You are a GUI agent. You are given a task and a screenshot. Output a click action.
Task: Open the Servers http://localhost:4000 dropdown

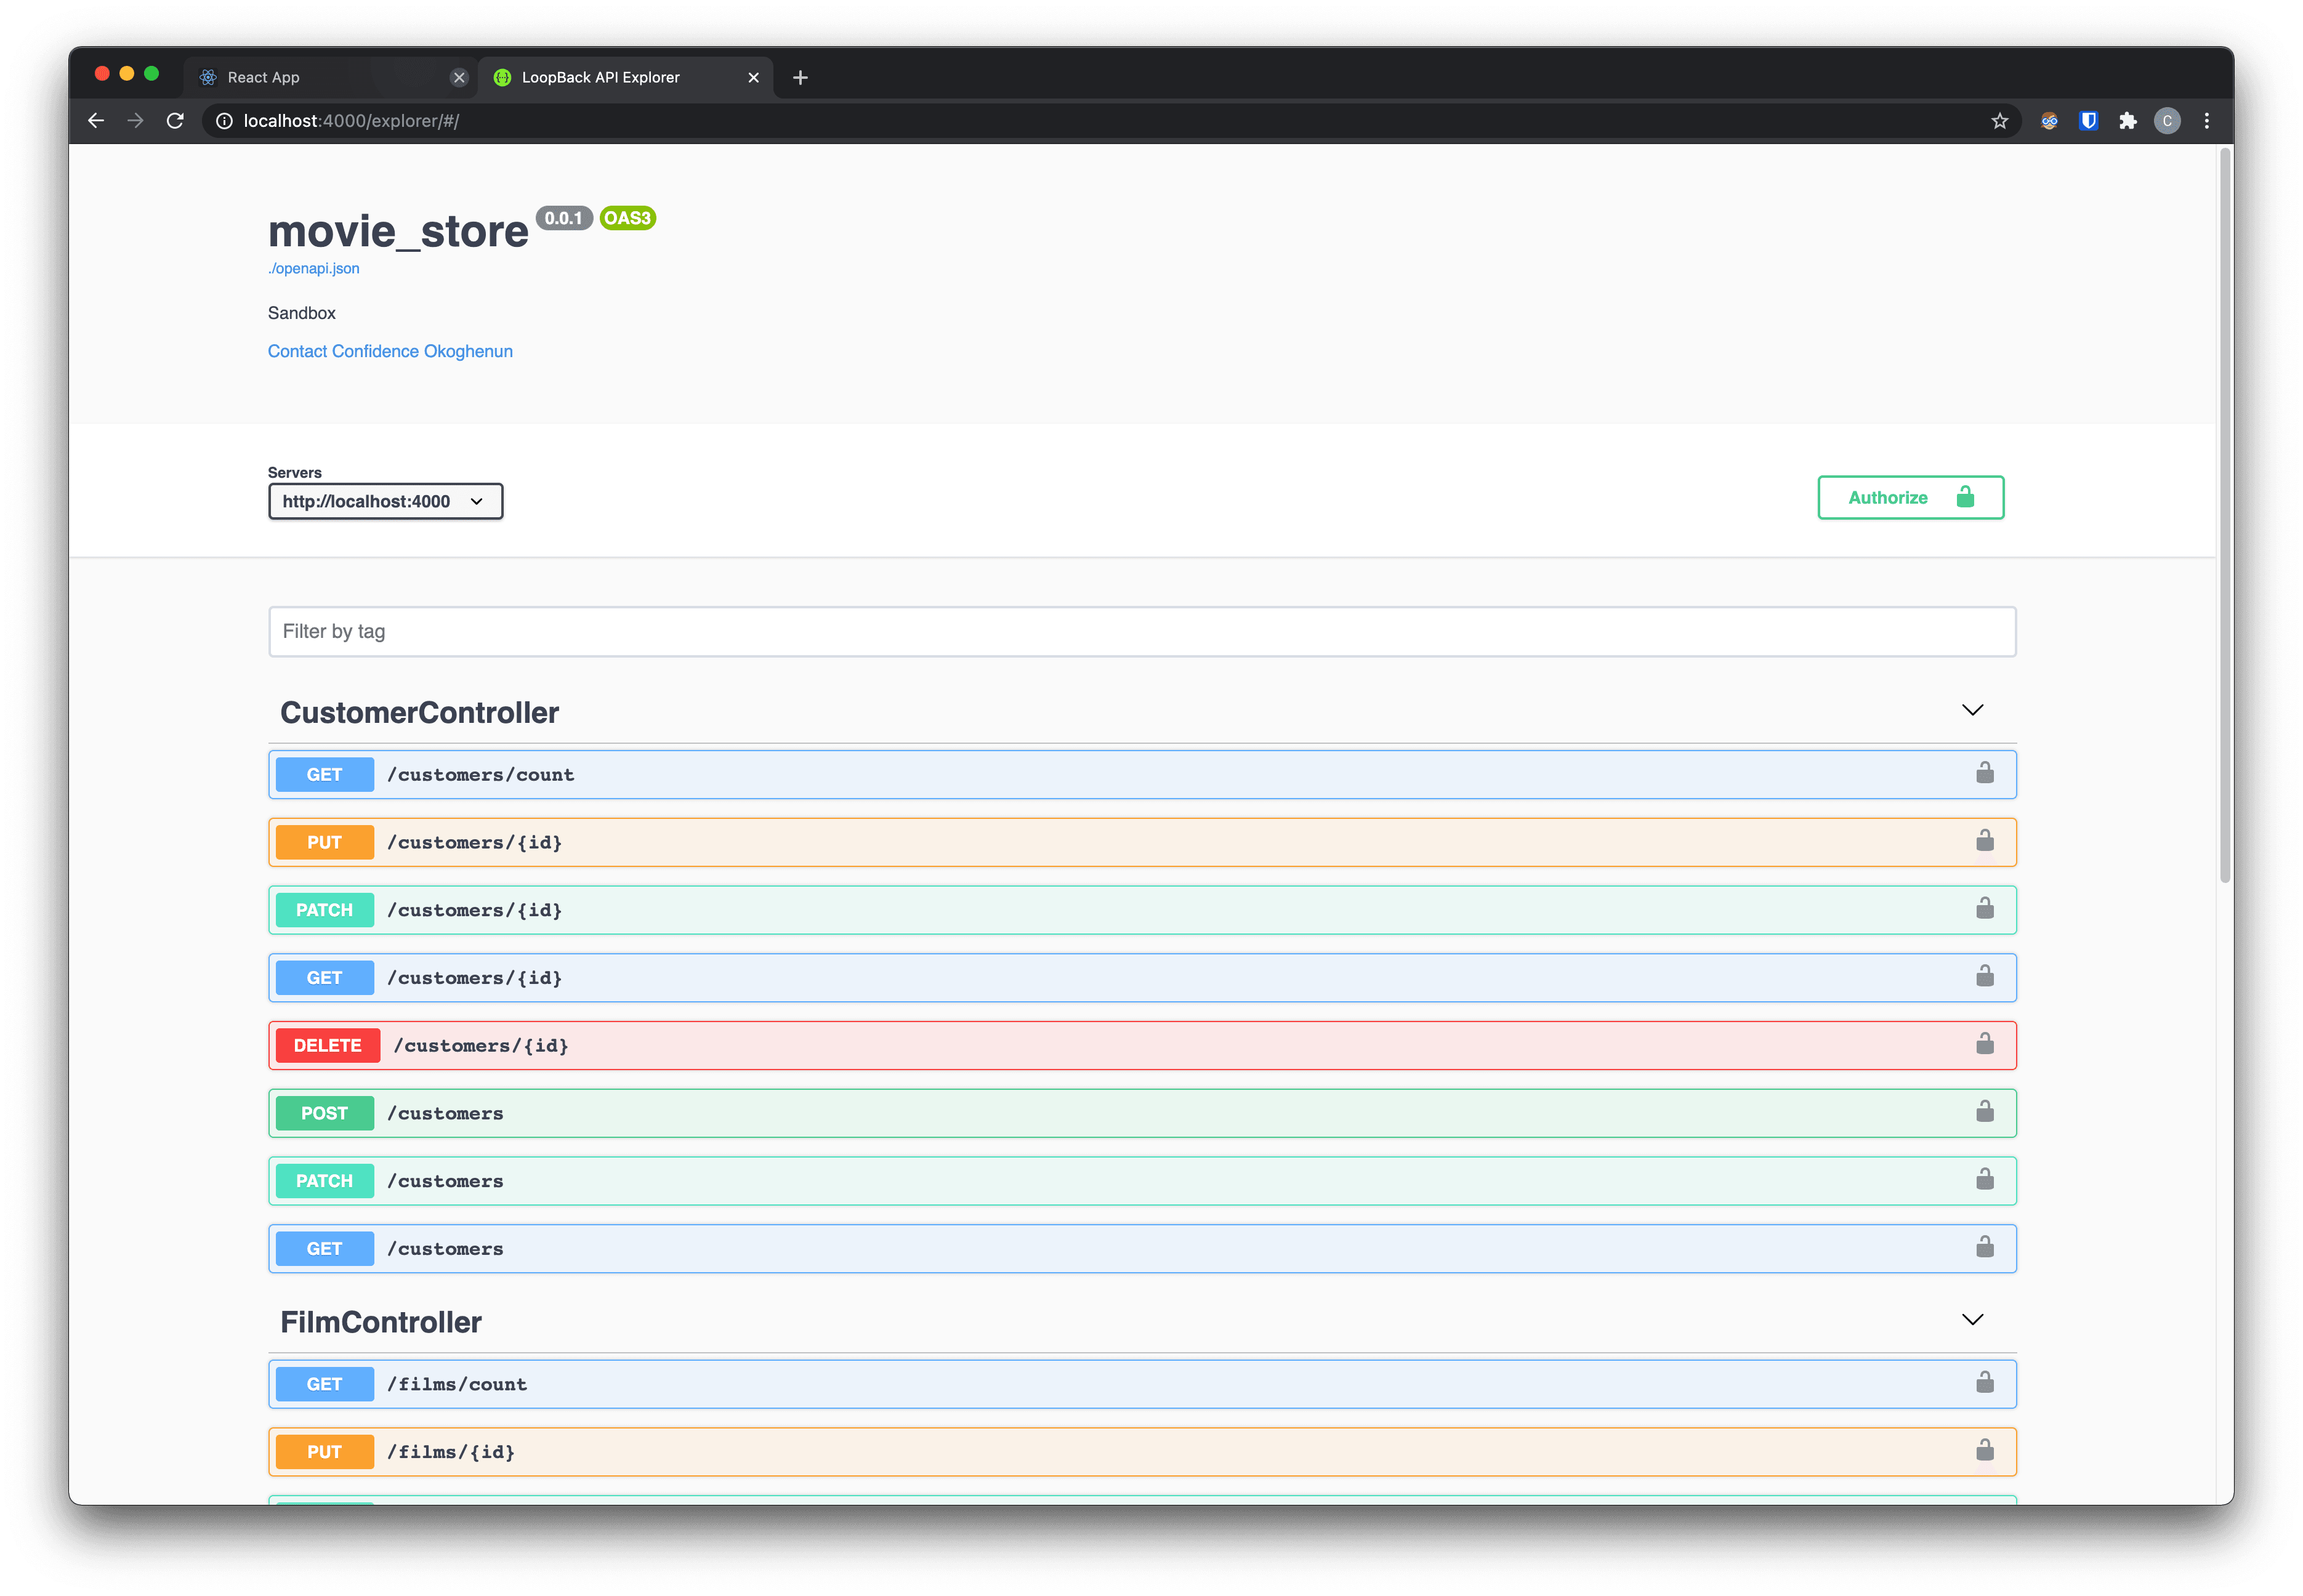pyautogui.click(x=385, y=501)
